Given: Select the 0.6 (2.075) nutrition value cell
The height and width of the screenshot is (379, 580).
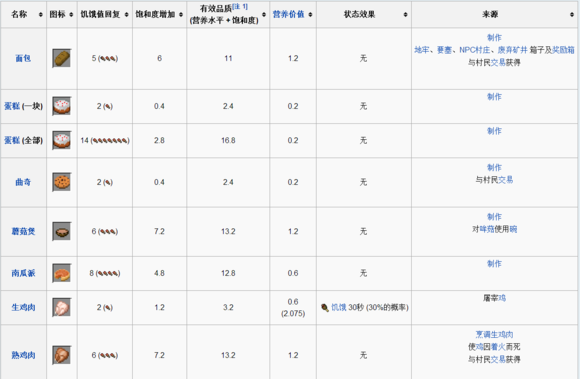Looking at the screenshot, I should pos(293,308).
